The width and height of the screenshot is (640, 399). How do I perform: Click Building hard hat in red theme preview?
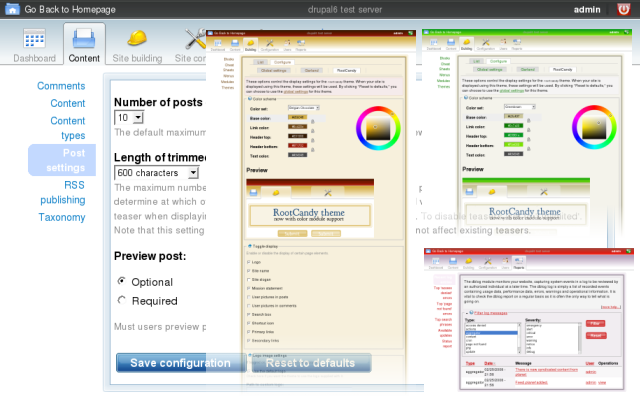(x=469, y=261)
